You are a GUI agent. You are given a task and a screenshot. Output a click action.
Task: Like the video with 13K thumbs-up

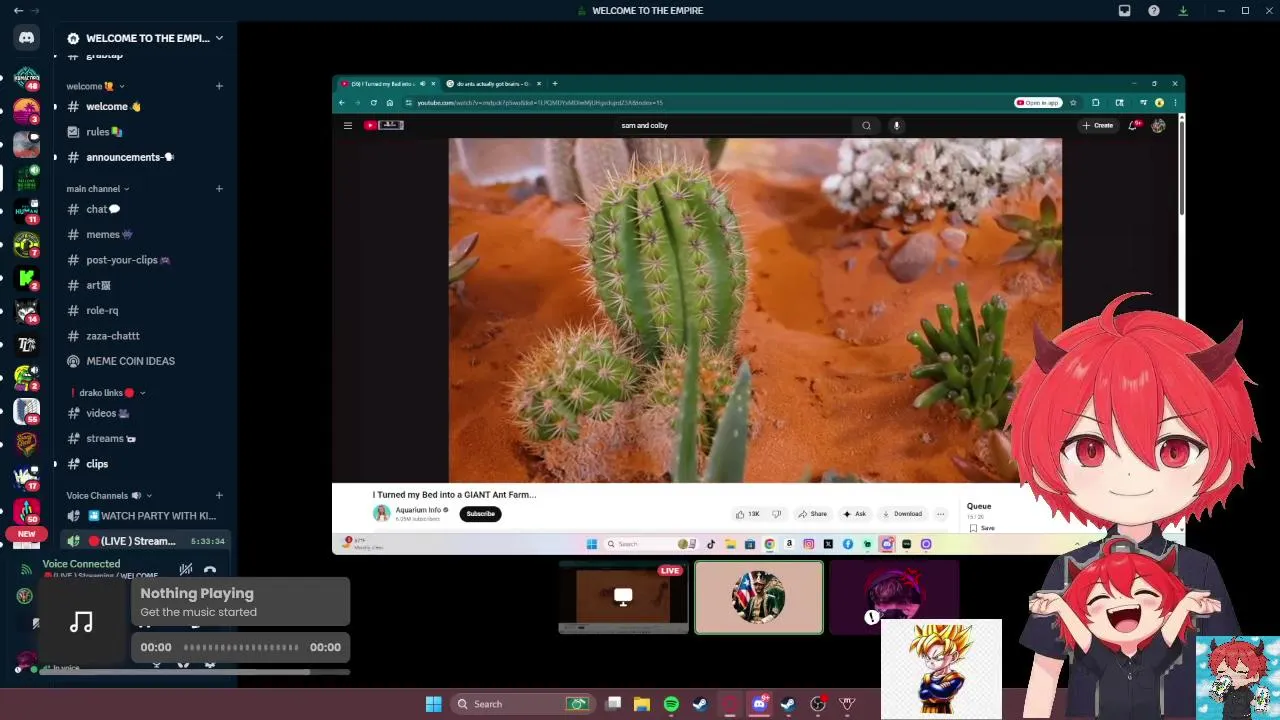748,514
